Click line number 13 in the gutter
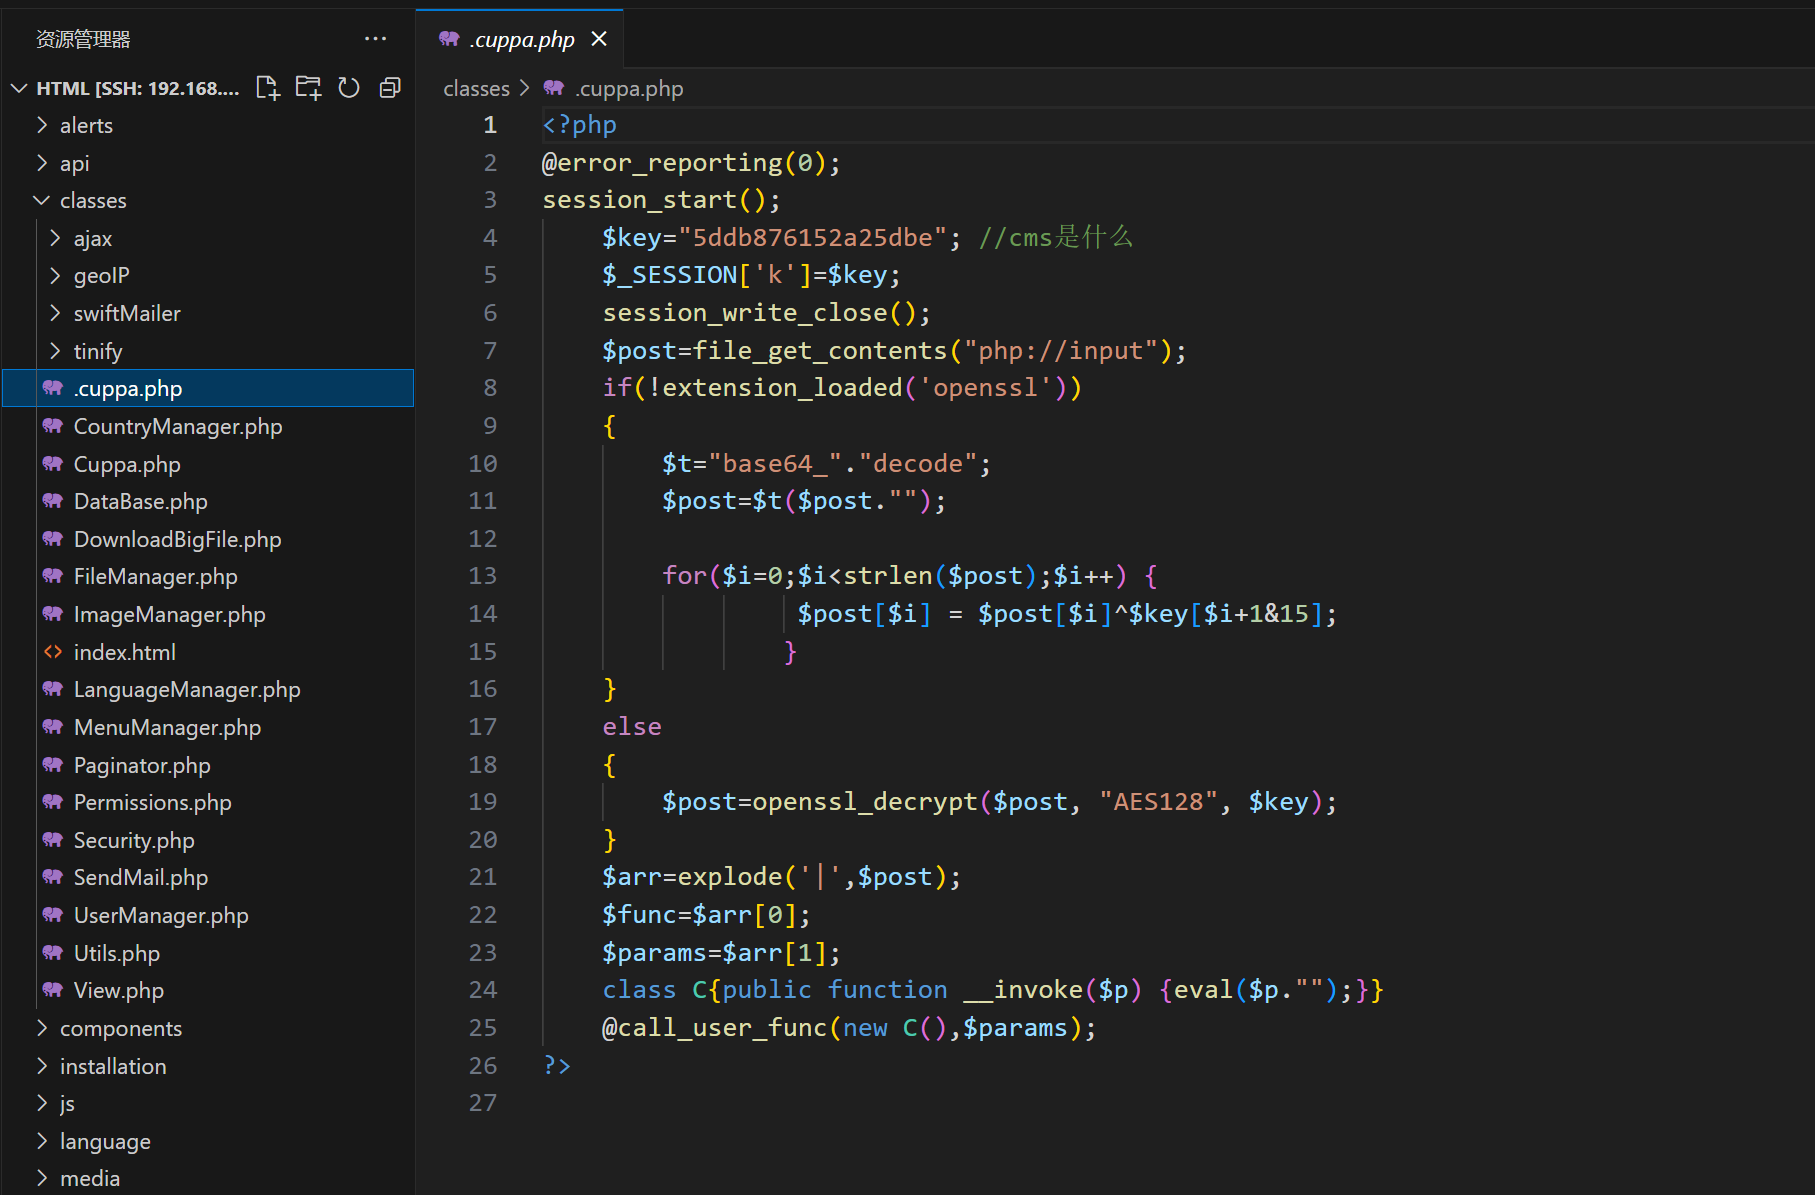Image resolution: width=1815 pixels, height=1195 pixels. tap(483, 576)
